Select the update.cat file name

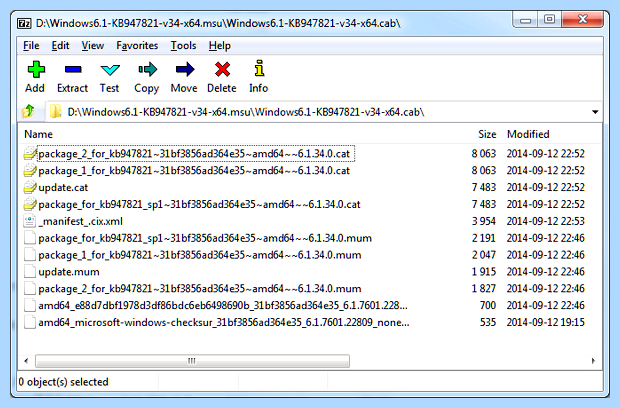pos(63,187)
